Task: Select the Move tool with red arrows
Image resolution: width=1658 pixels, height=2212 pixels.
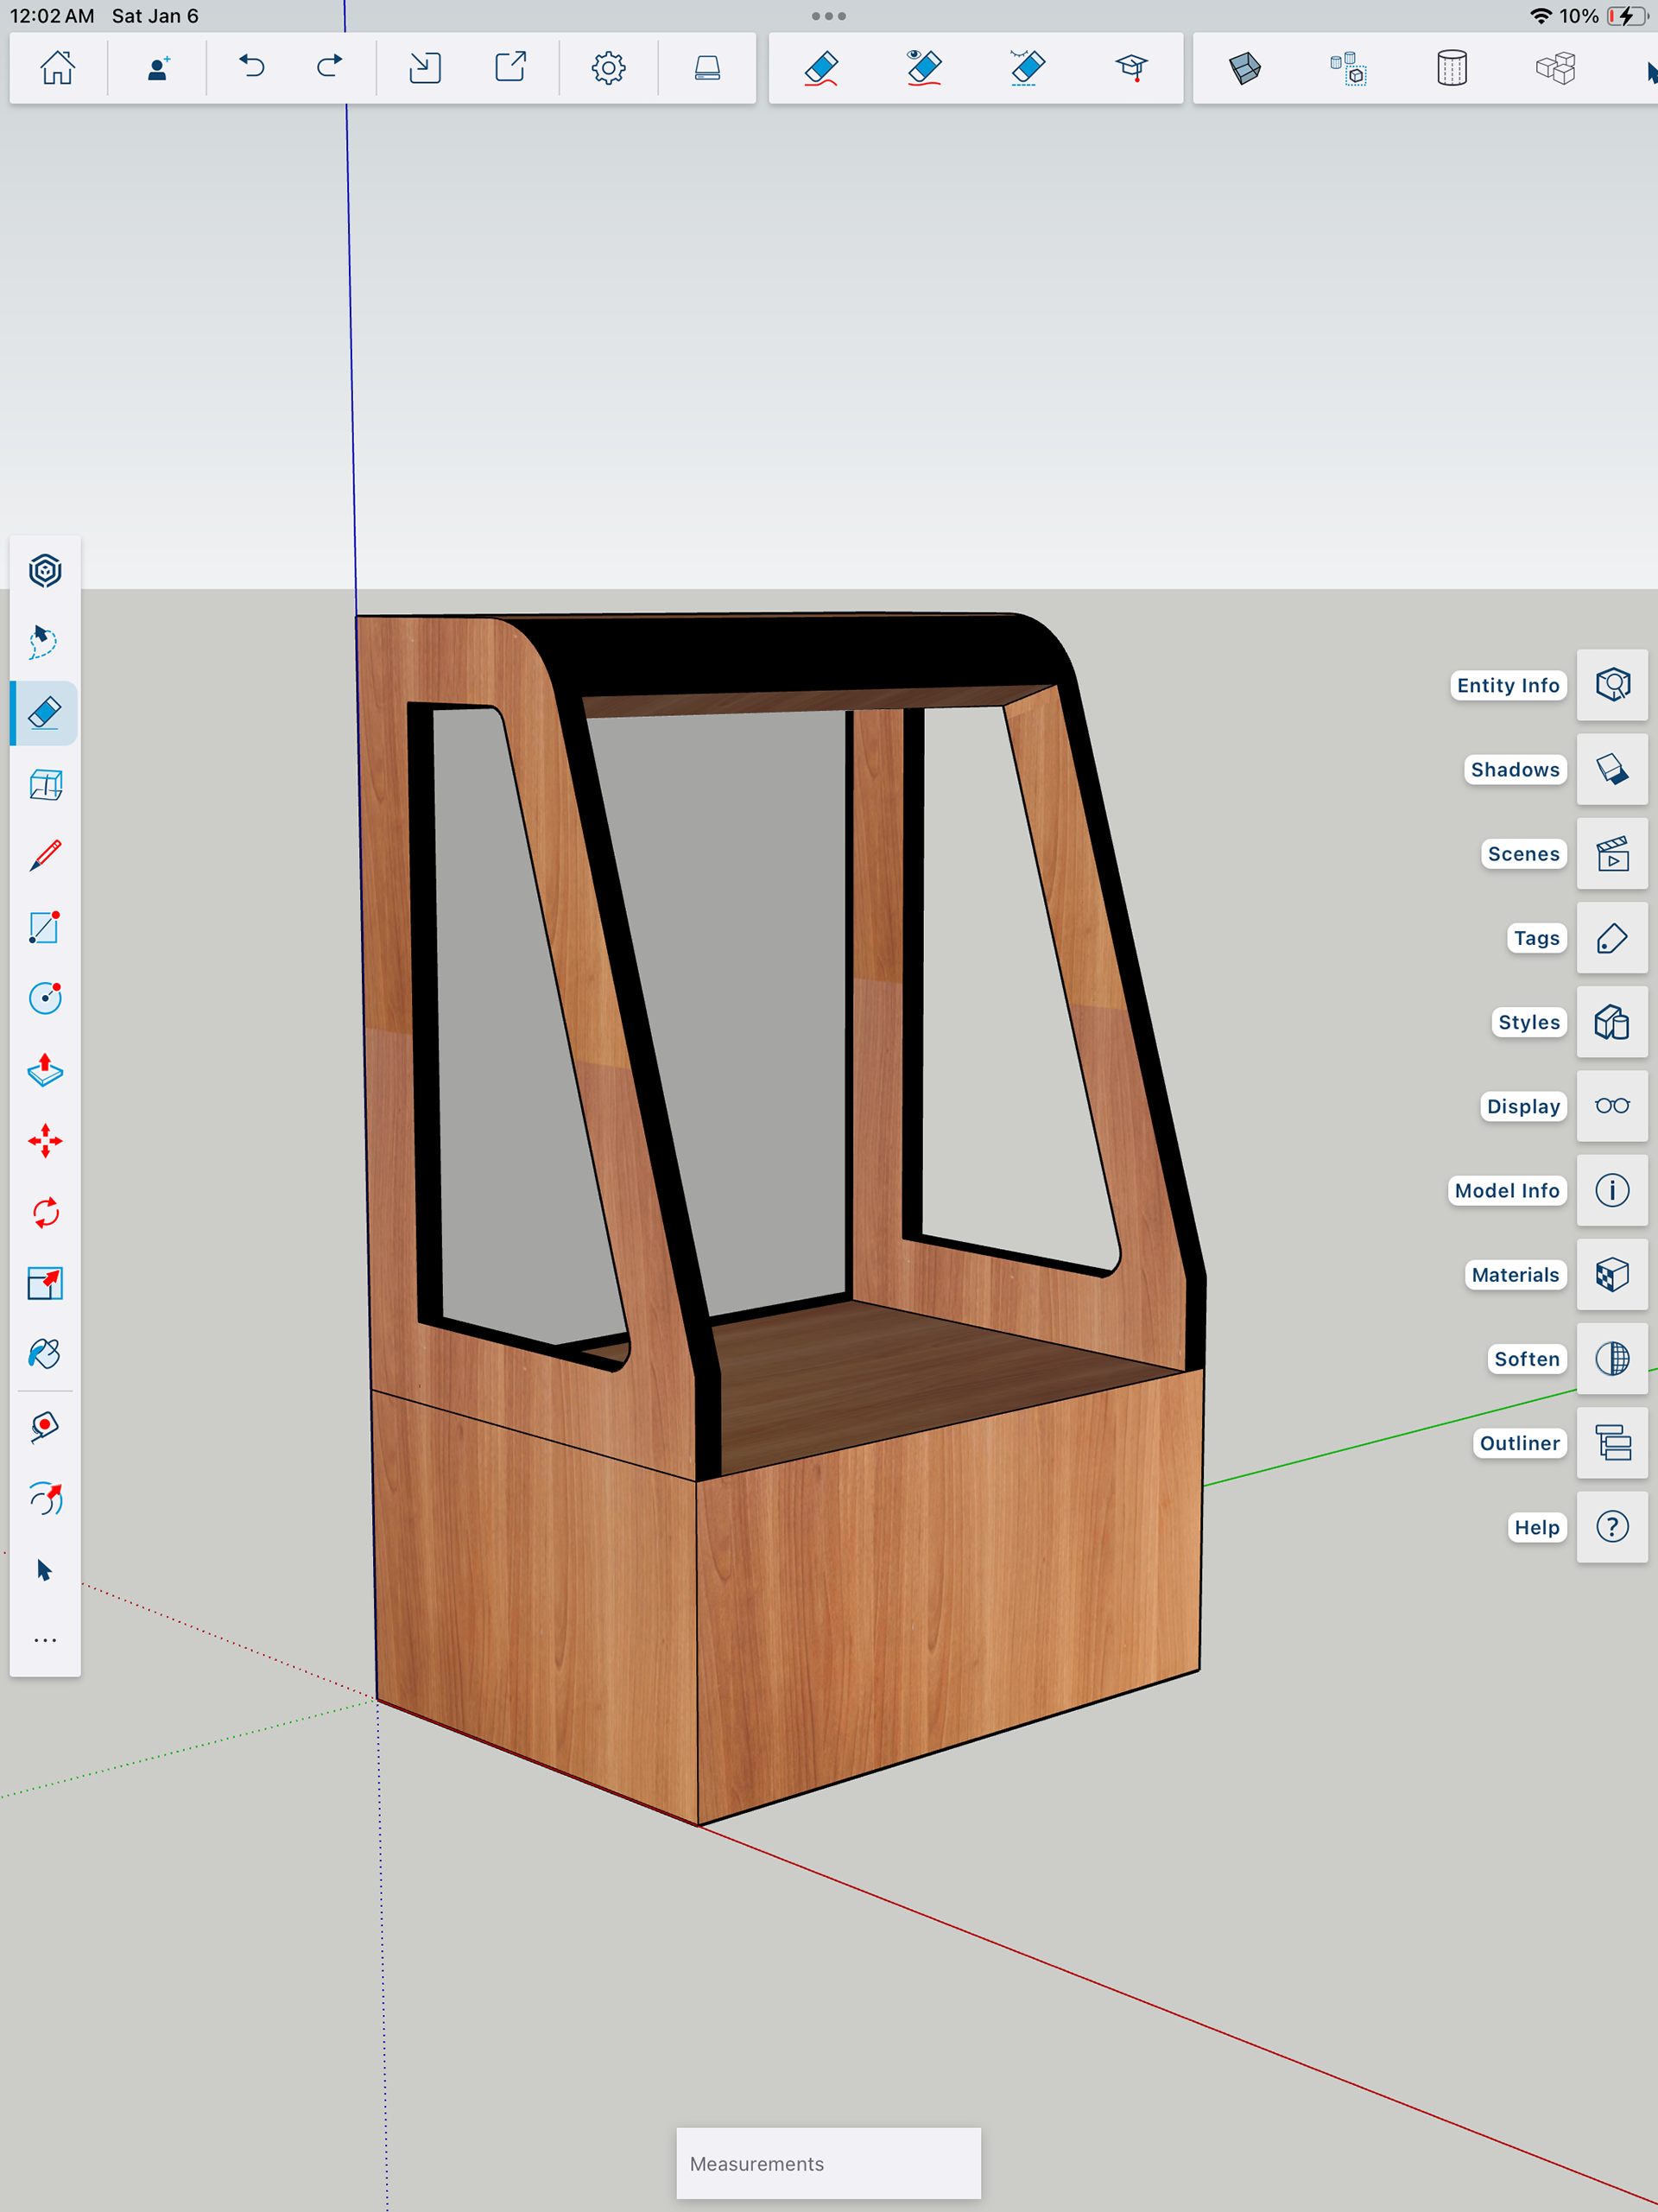Action: point(45,1141)
